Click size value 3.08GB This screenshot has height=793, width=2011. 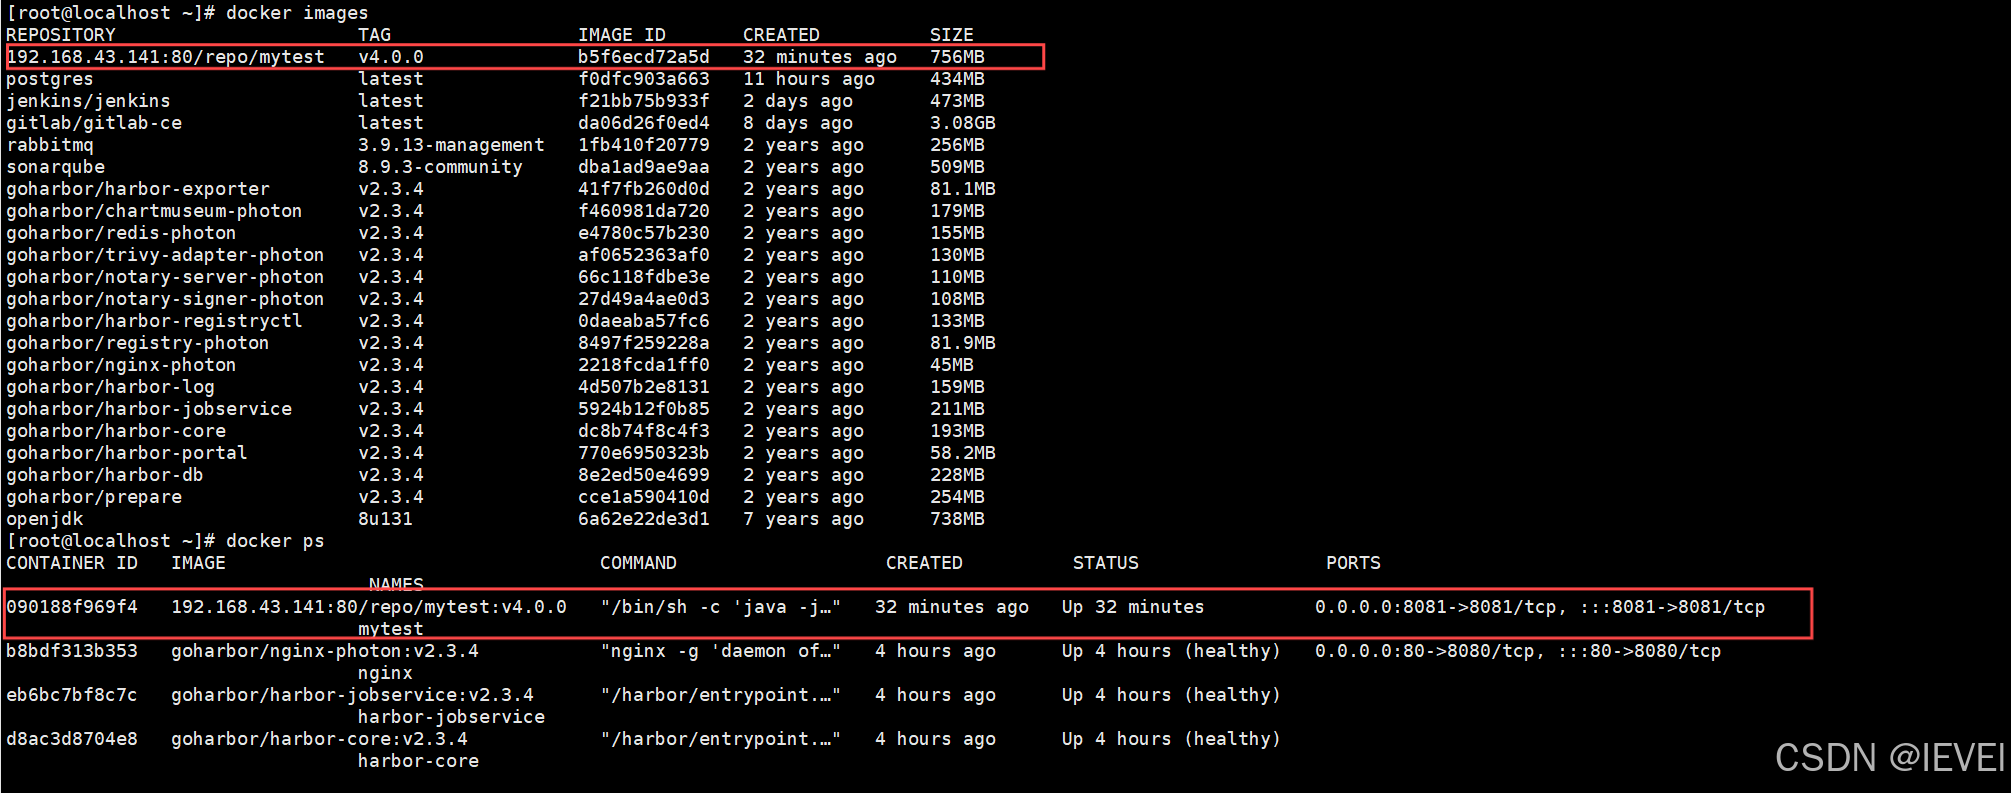[963, 123]
